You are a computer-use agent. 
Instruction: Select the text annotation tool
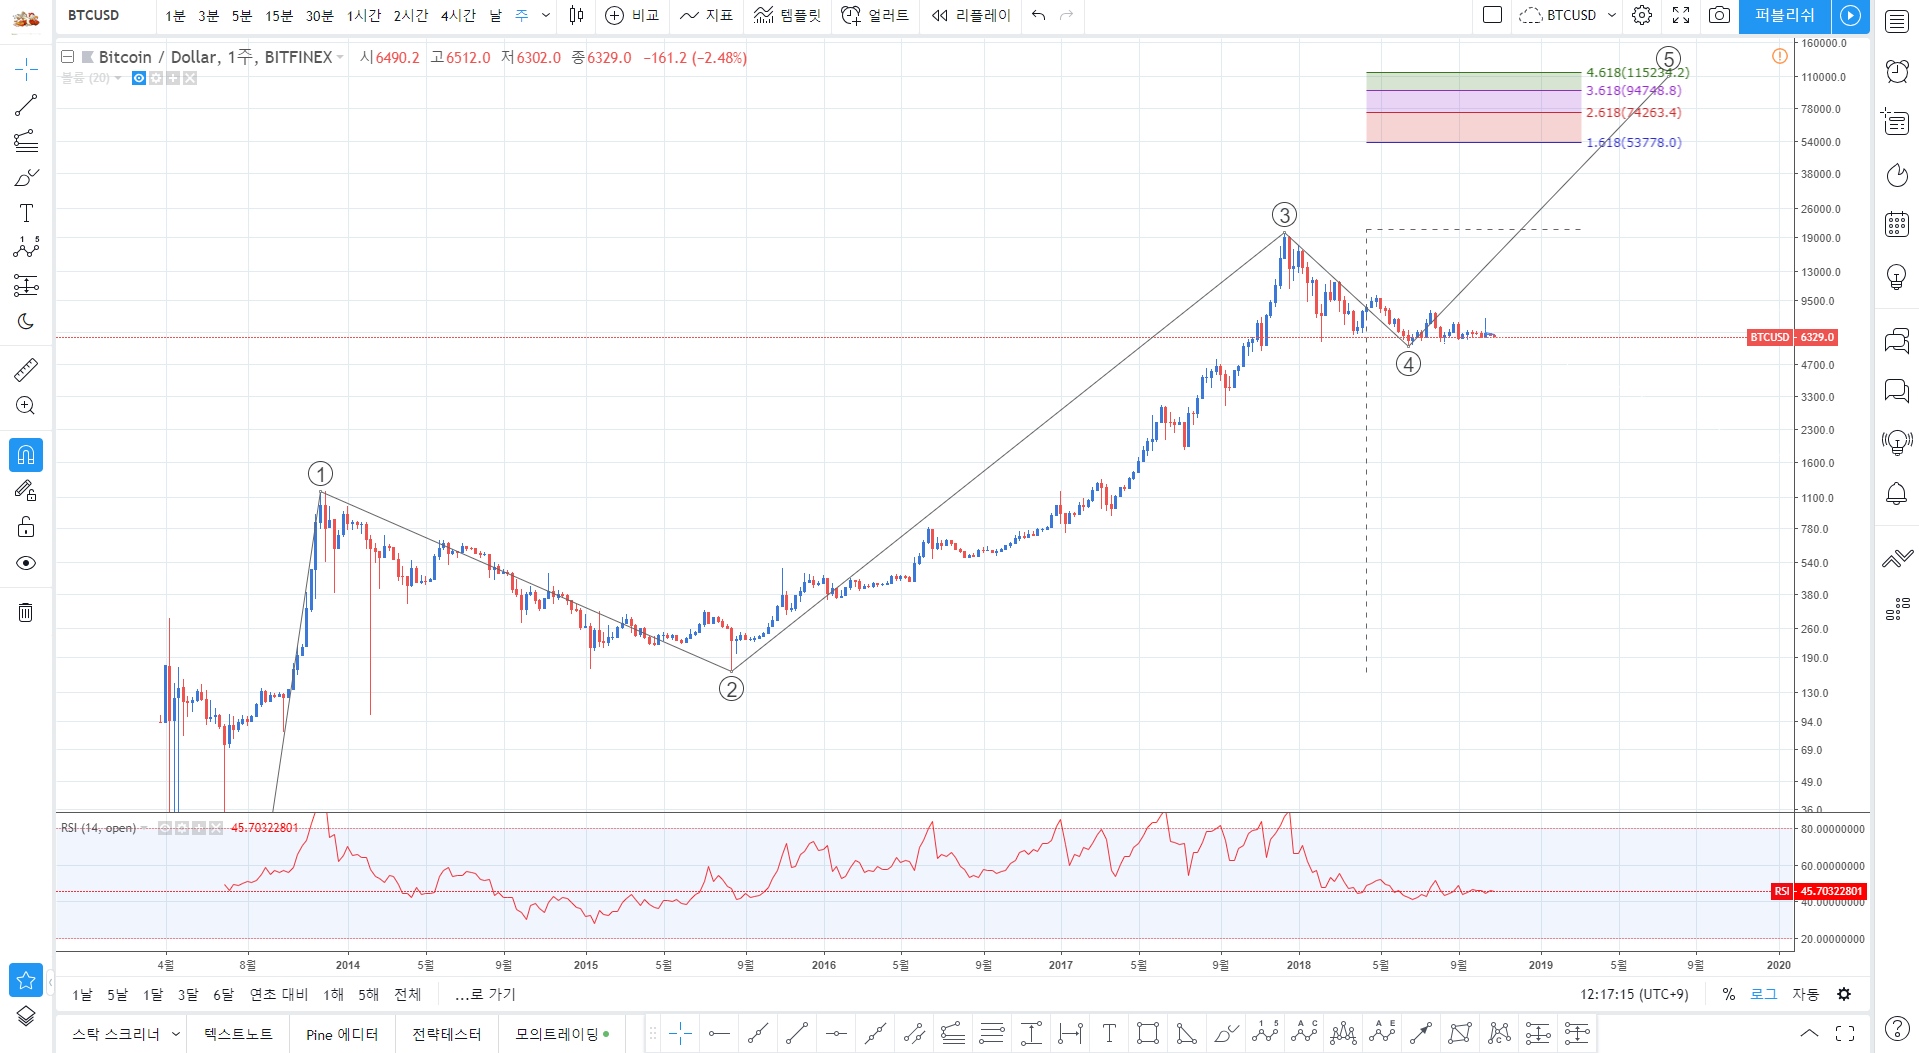[x=26, y=213]
